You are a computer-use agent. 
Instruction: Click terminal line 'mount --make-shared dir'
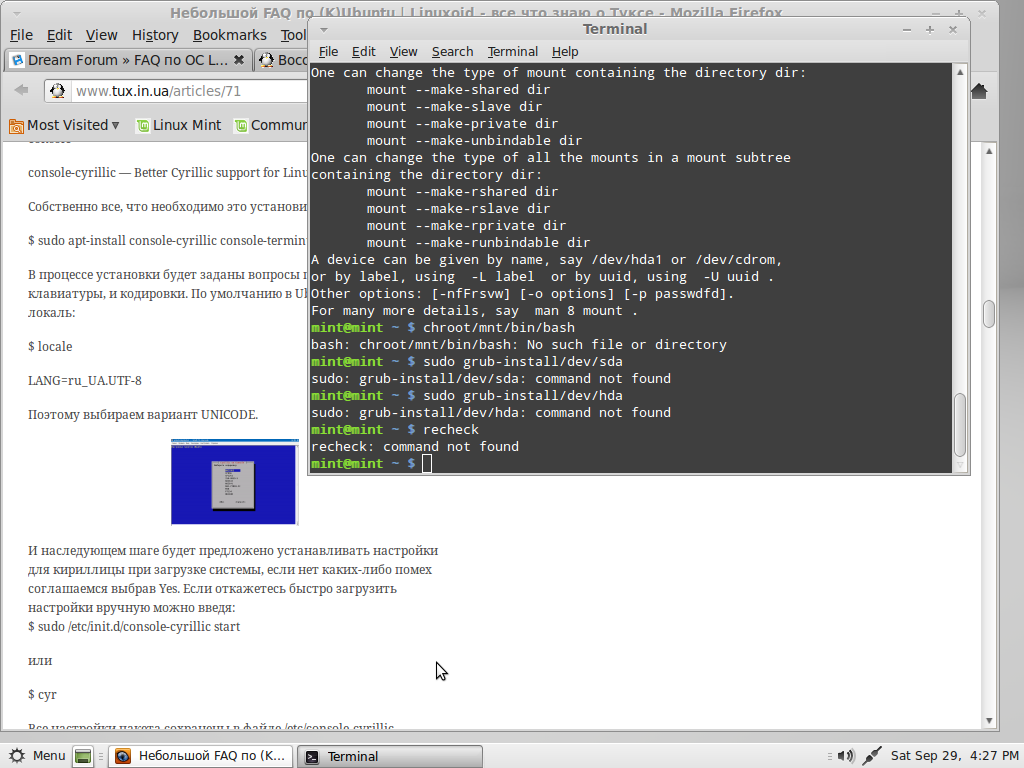click(458, 90)
